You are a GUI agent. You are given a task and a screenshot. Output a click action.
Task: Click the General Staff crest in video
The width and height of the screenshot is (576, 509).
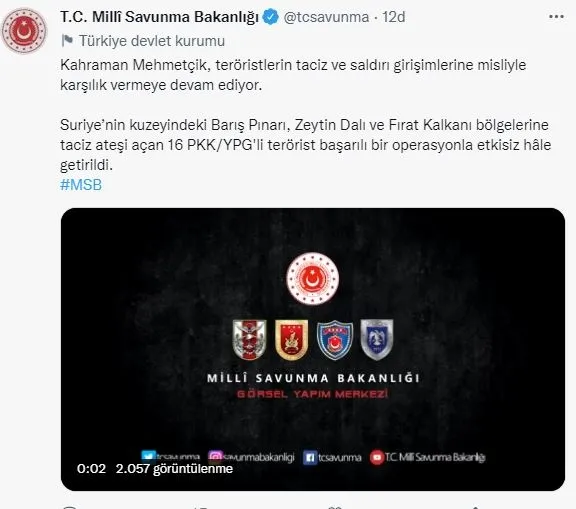click(249, 340)
